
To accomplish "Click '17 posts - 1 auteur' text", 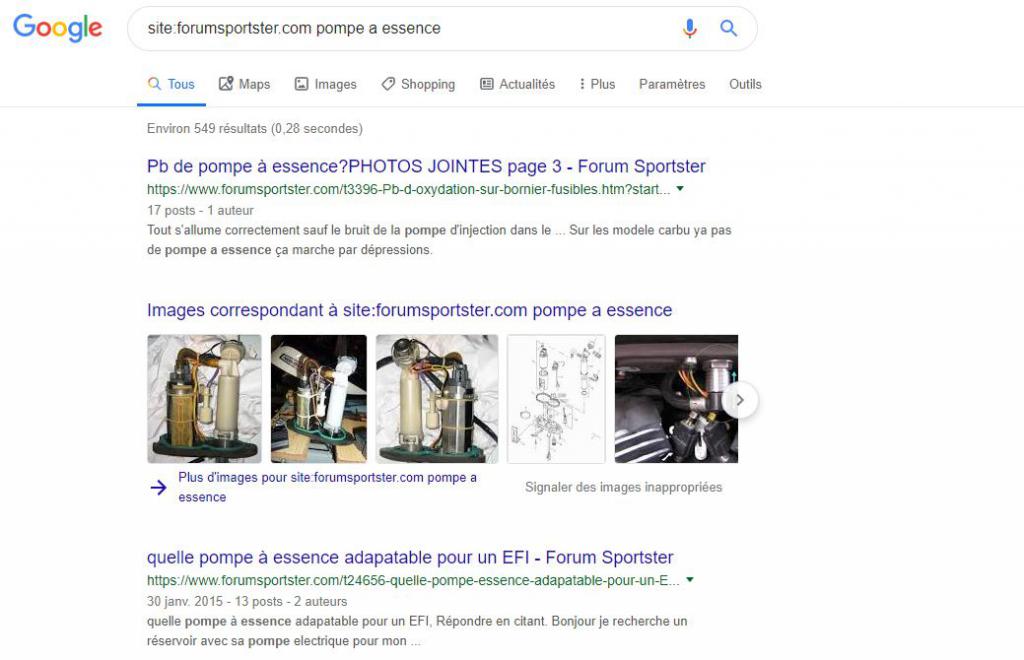I will pos(200,210).
